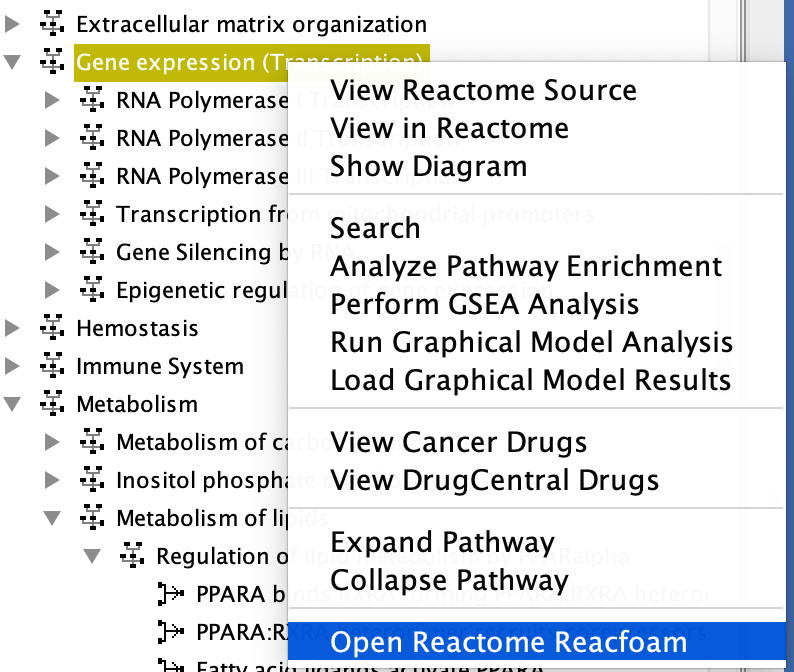
Task: Select Hemostasis tree row
Action: (x=137, y=328)
